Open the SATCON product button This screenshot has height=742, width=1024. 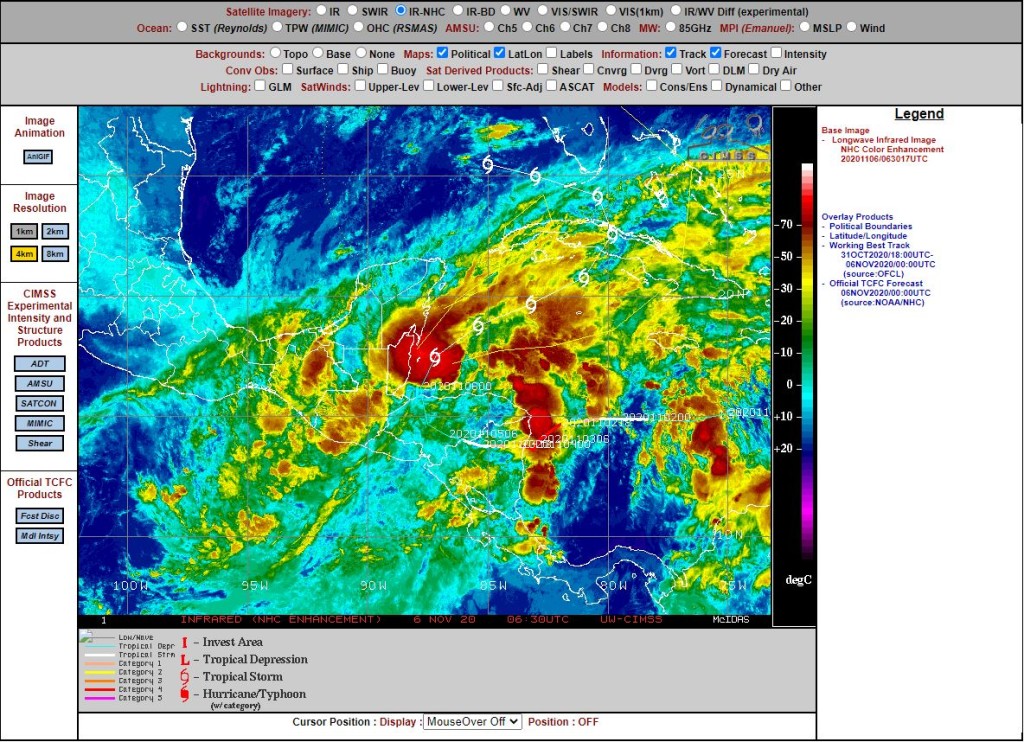pos(40,404)
